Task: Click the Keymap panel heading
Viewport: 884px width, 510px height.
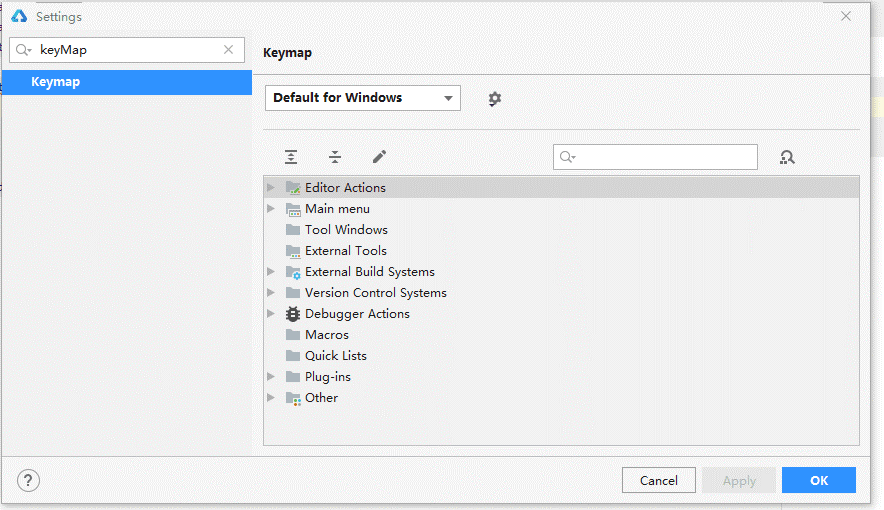Action: tap(288, 53)
